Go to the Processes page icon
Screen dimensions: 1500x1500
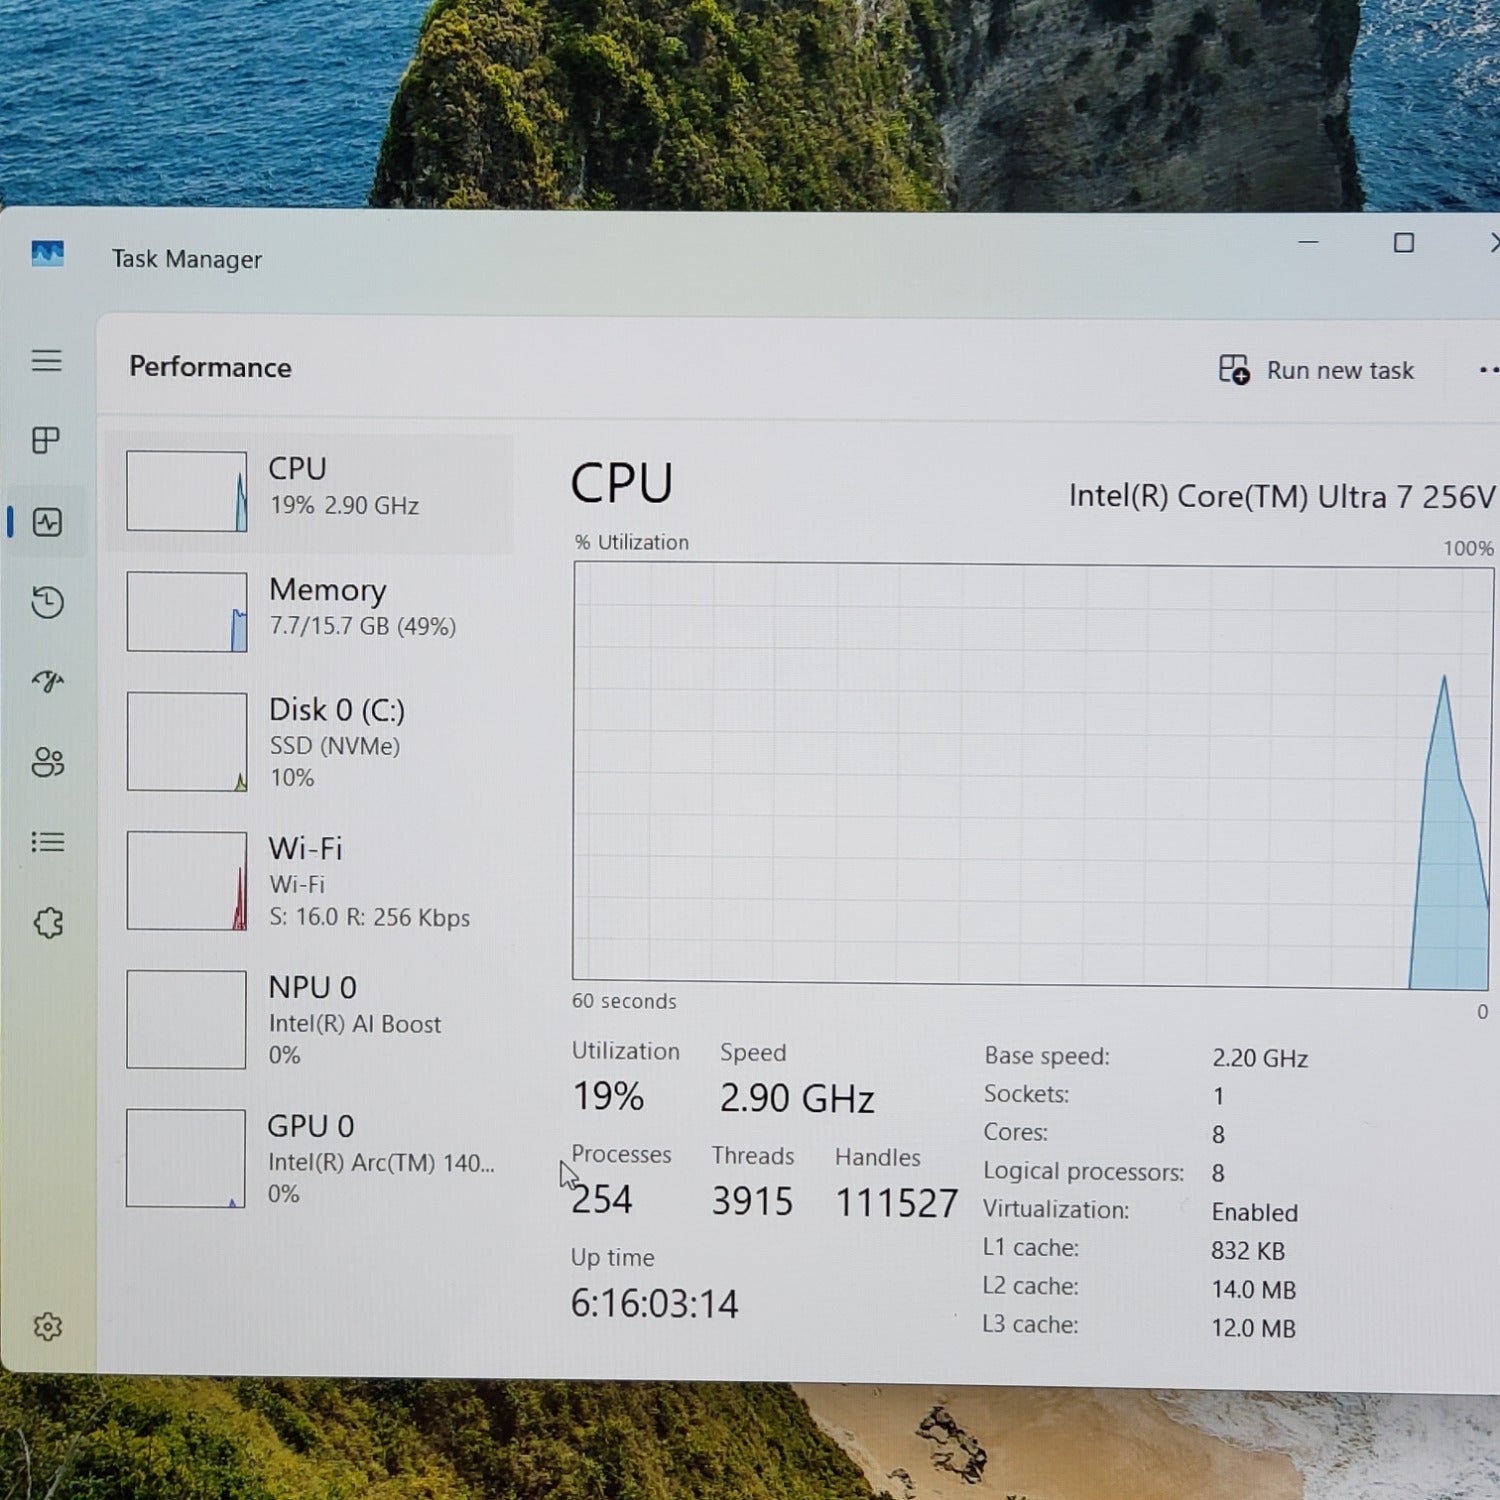click(x=47, y=440)
